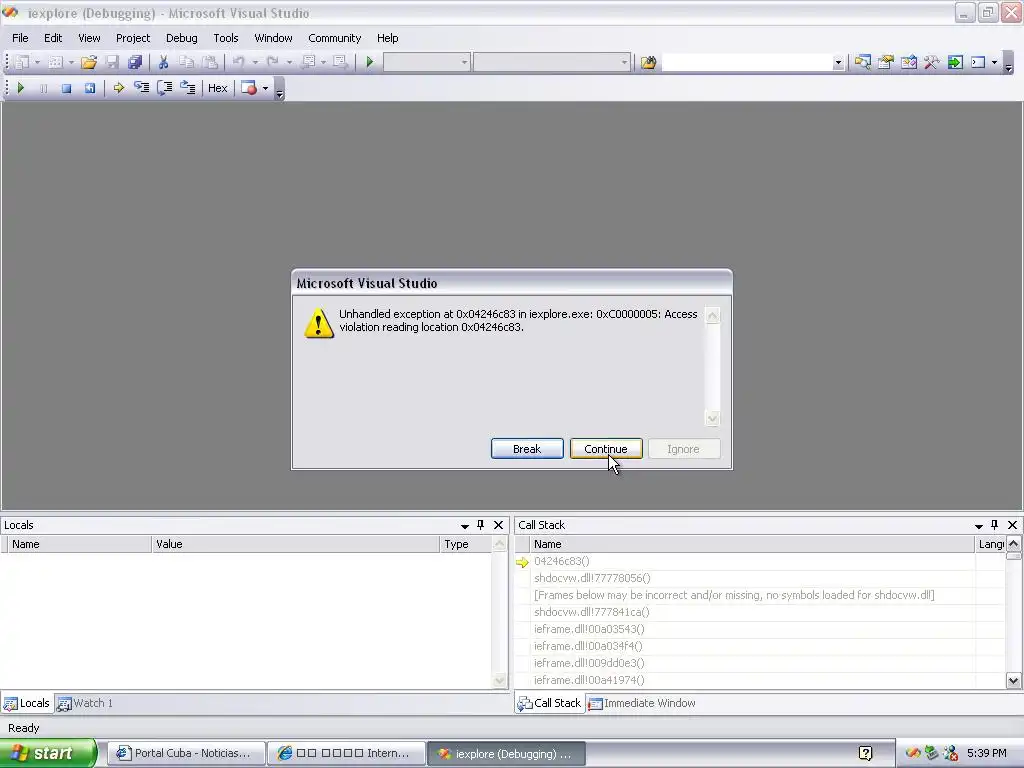Click the Windows start button
The width and height of the screenshot is (1024, 768).
coord(48,753)
